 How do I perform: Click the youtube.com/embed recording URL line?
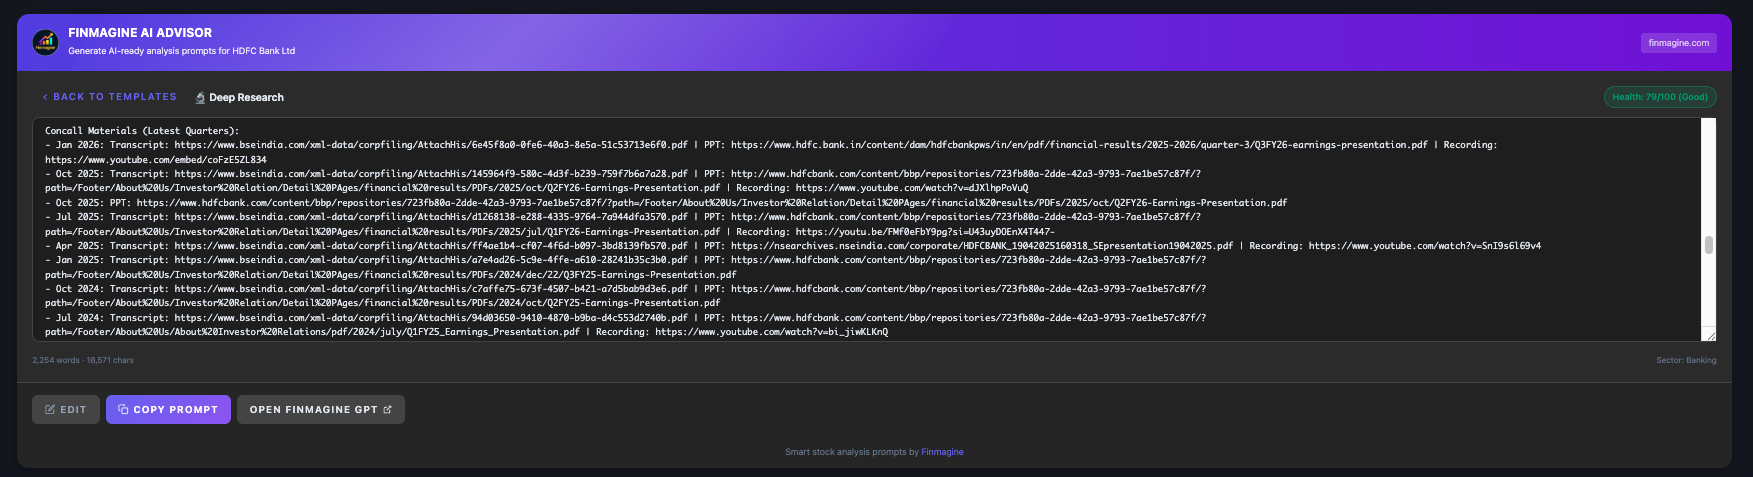pos(156,160)
